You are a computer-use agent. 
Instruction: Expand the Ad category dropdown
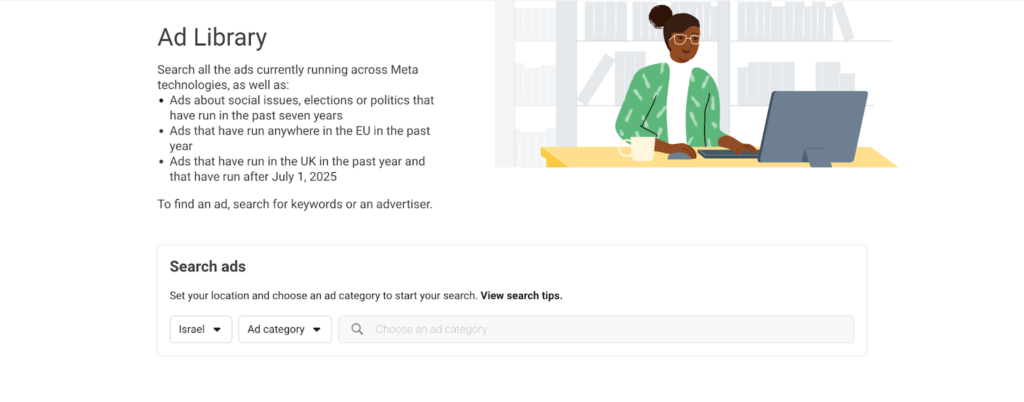coord(284,329)
